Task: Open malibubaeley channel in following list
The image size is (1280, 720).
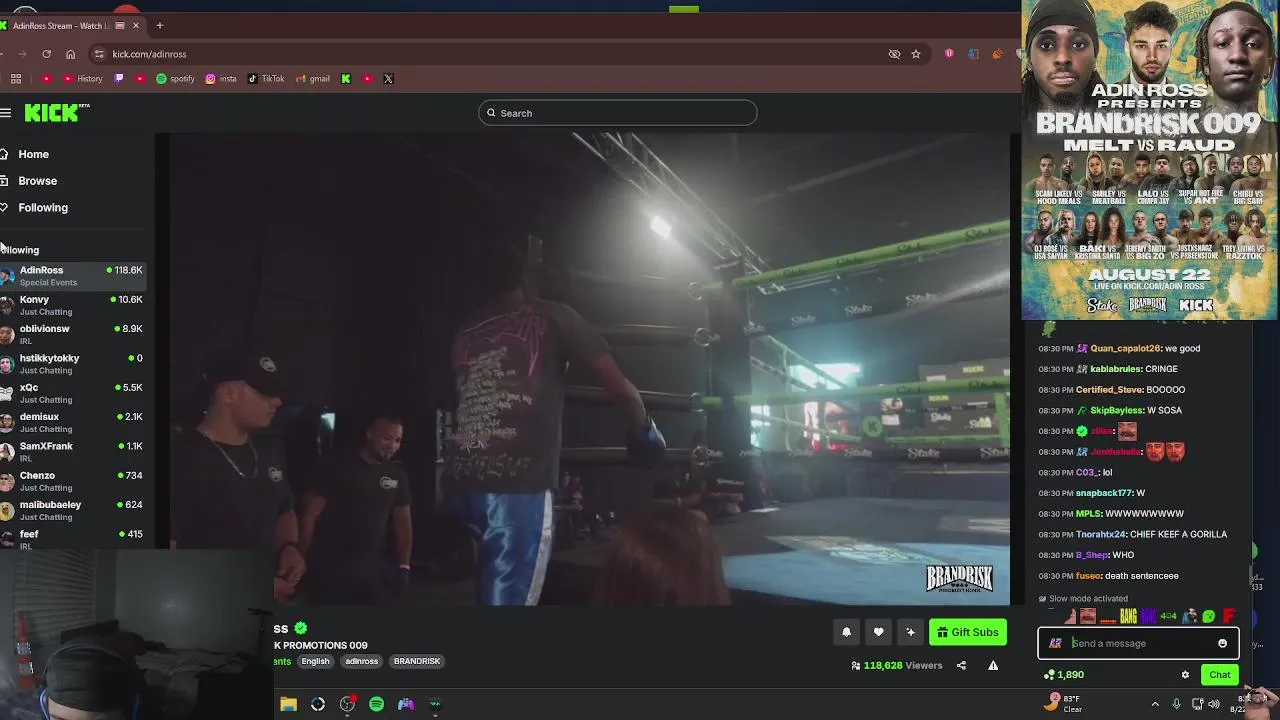Action: coord(73,510)
